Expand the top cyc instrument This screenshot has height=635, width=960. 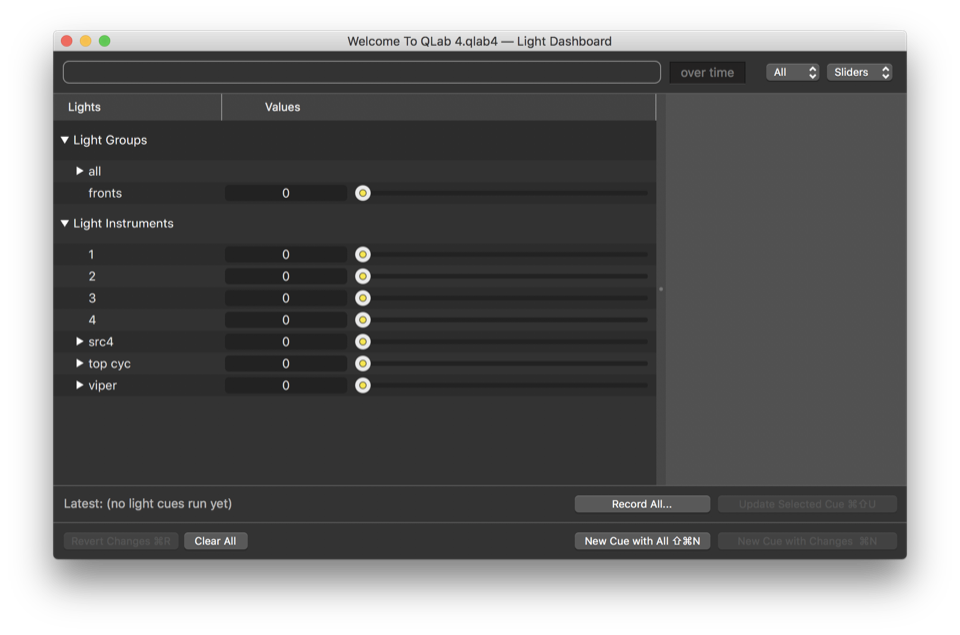80,364
